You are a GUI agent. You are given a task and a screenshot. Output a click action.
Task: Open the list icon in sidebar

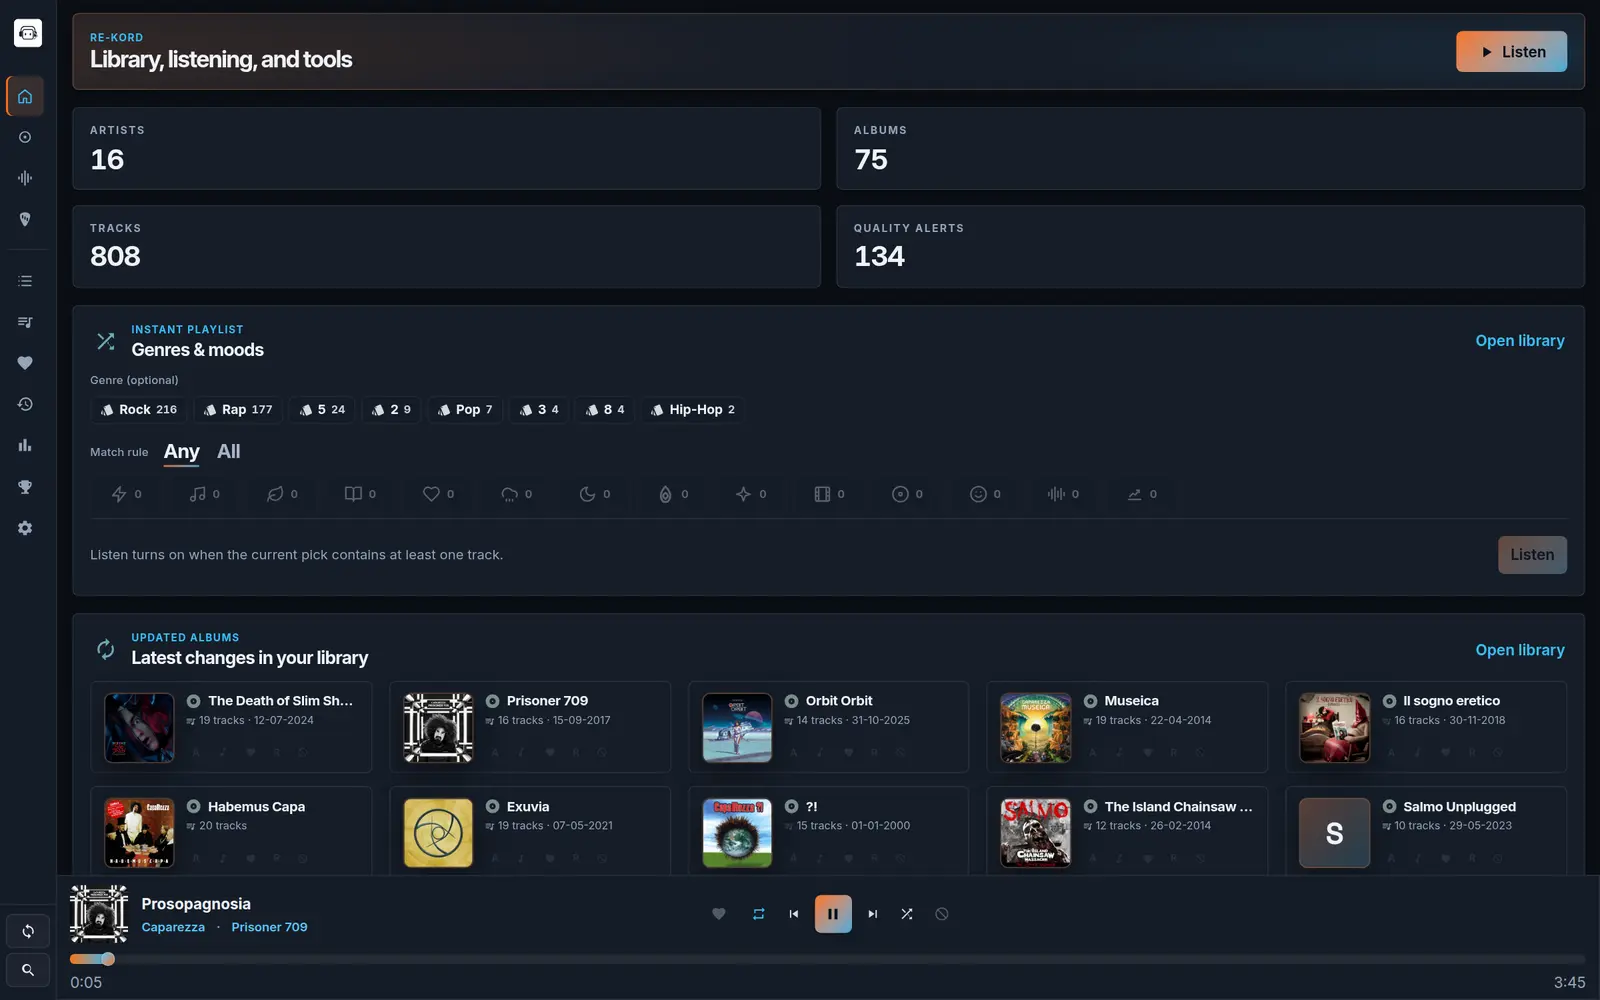pos(25,281)
